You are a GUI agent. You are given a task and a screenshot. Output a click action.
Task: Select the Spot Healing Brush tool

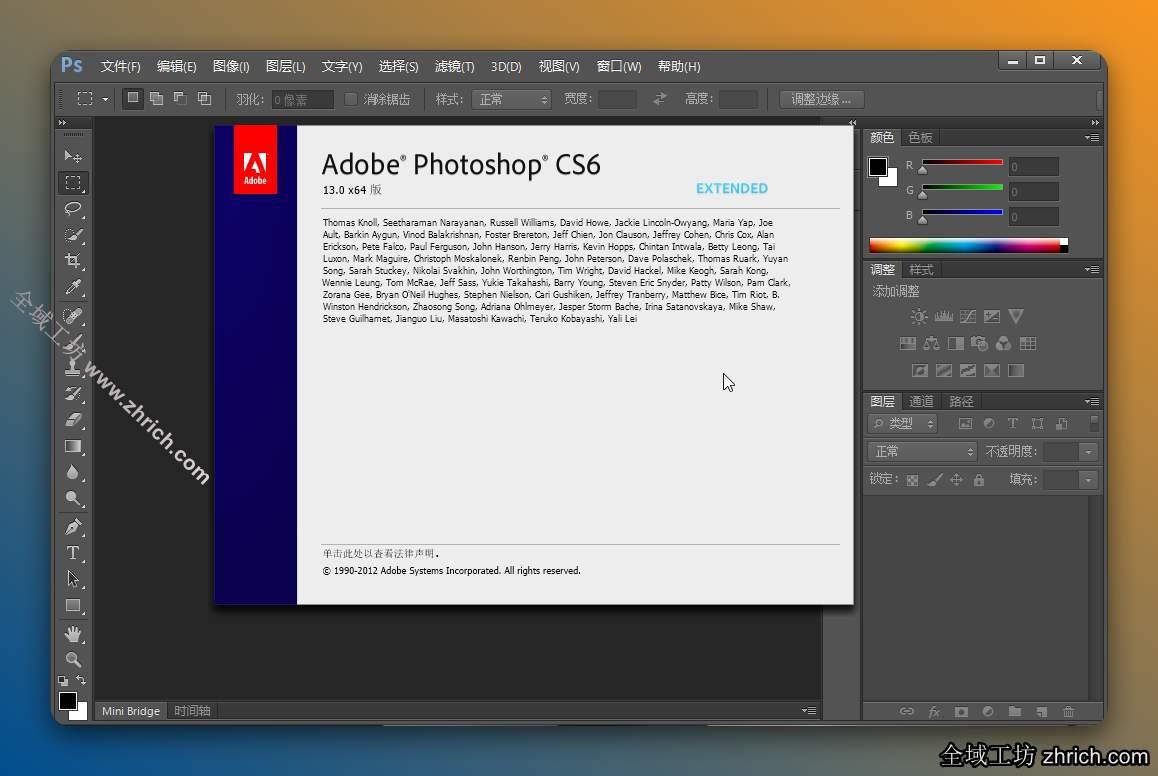point(73,316)
